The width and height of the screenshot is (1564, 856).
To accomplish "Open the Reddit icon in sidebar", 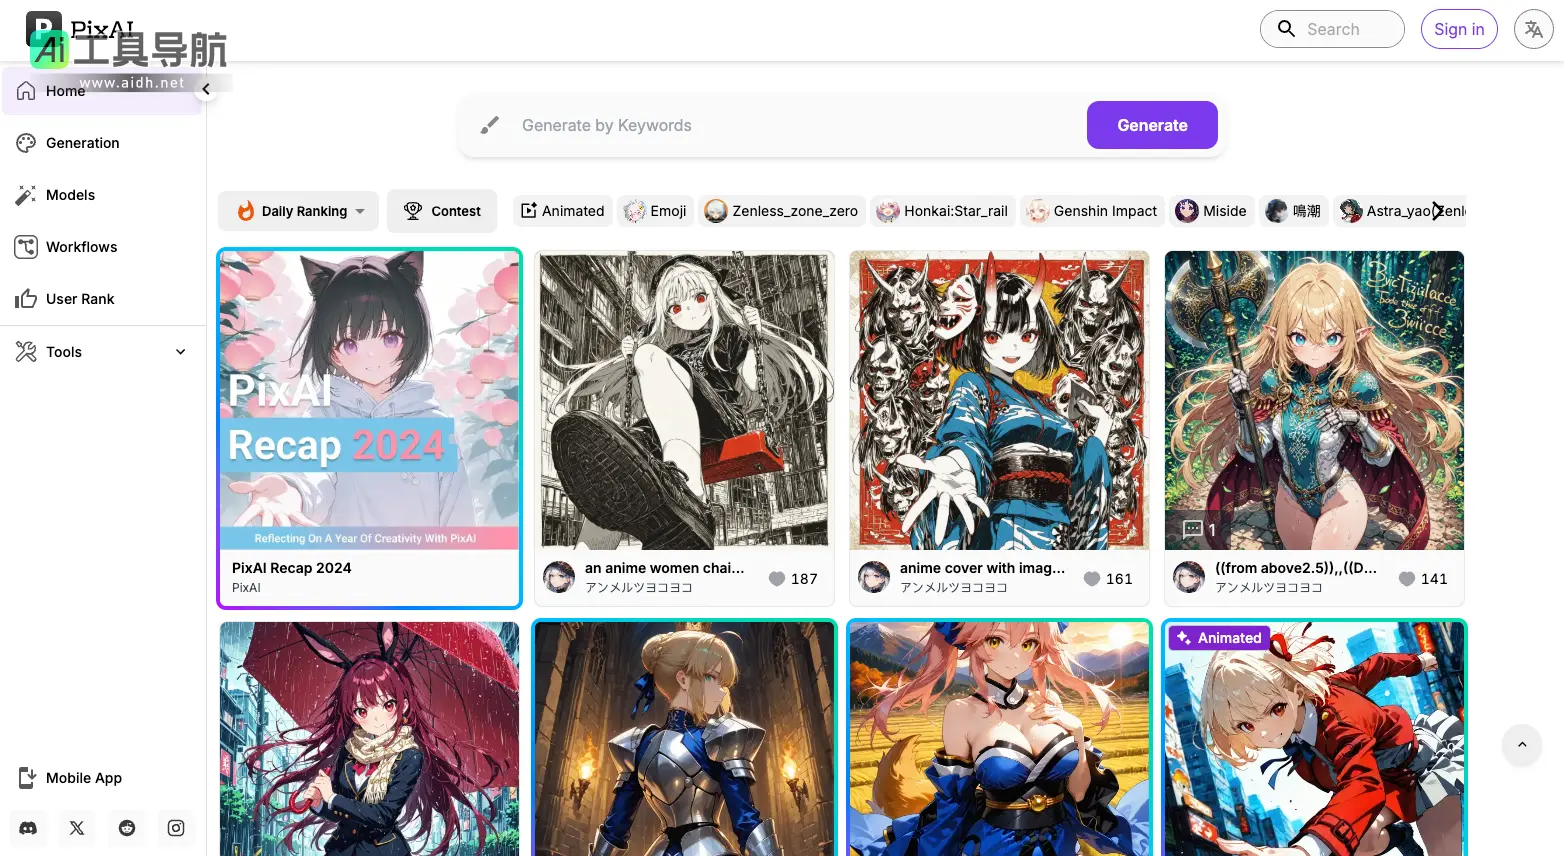I will (127, 828).
